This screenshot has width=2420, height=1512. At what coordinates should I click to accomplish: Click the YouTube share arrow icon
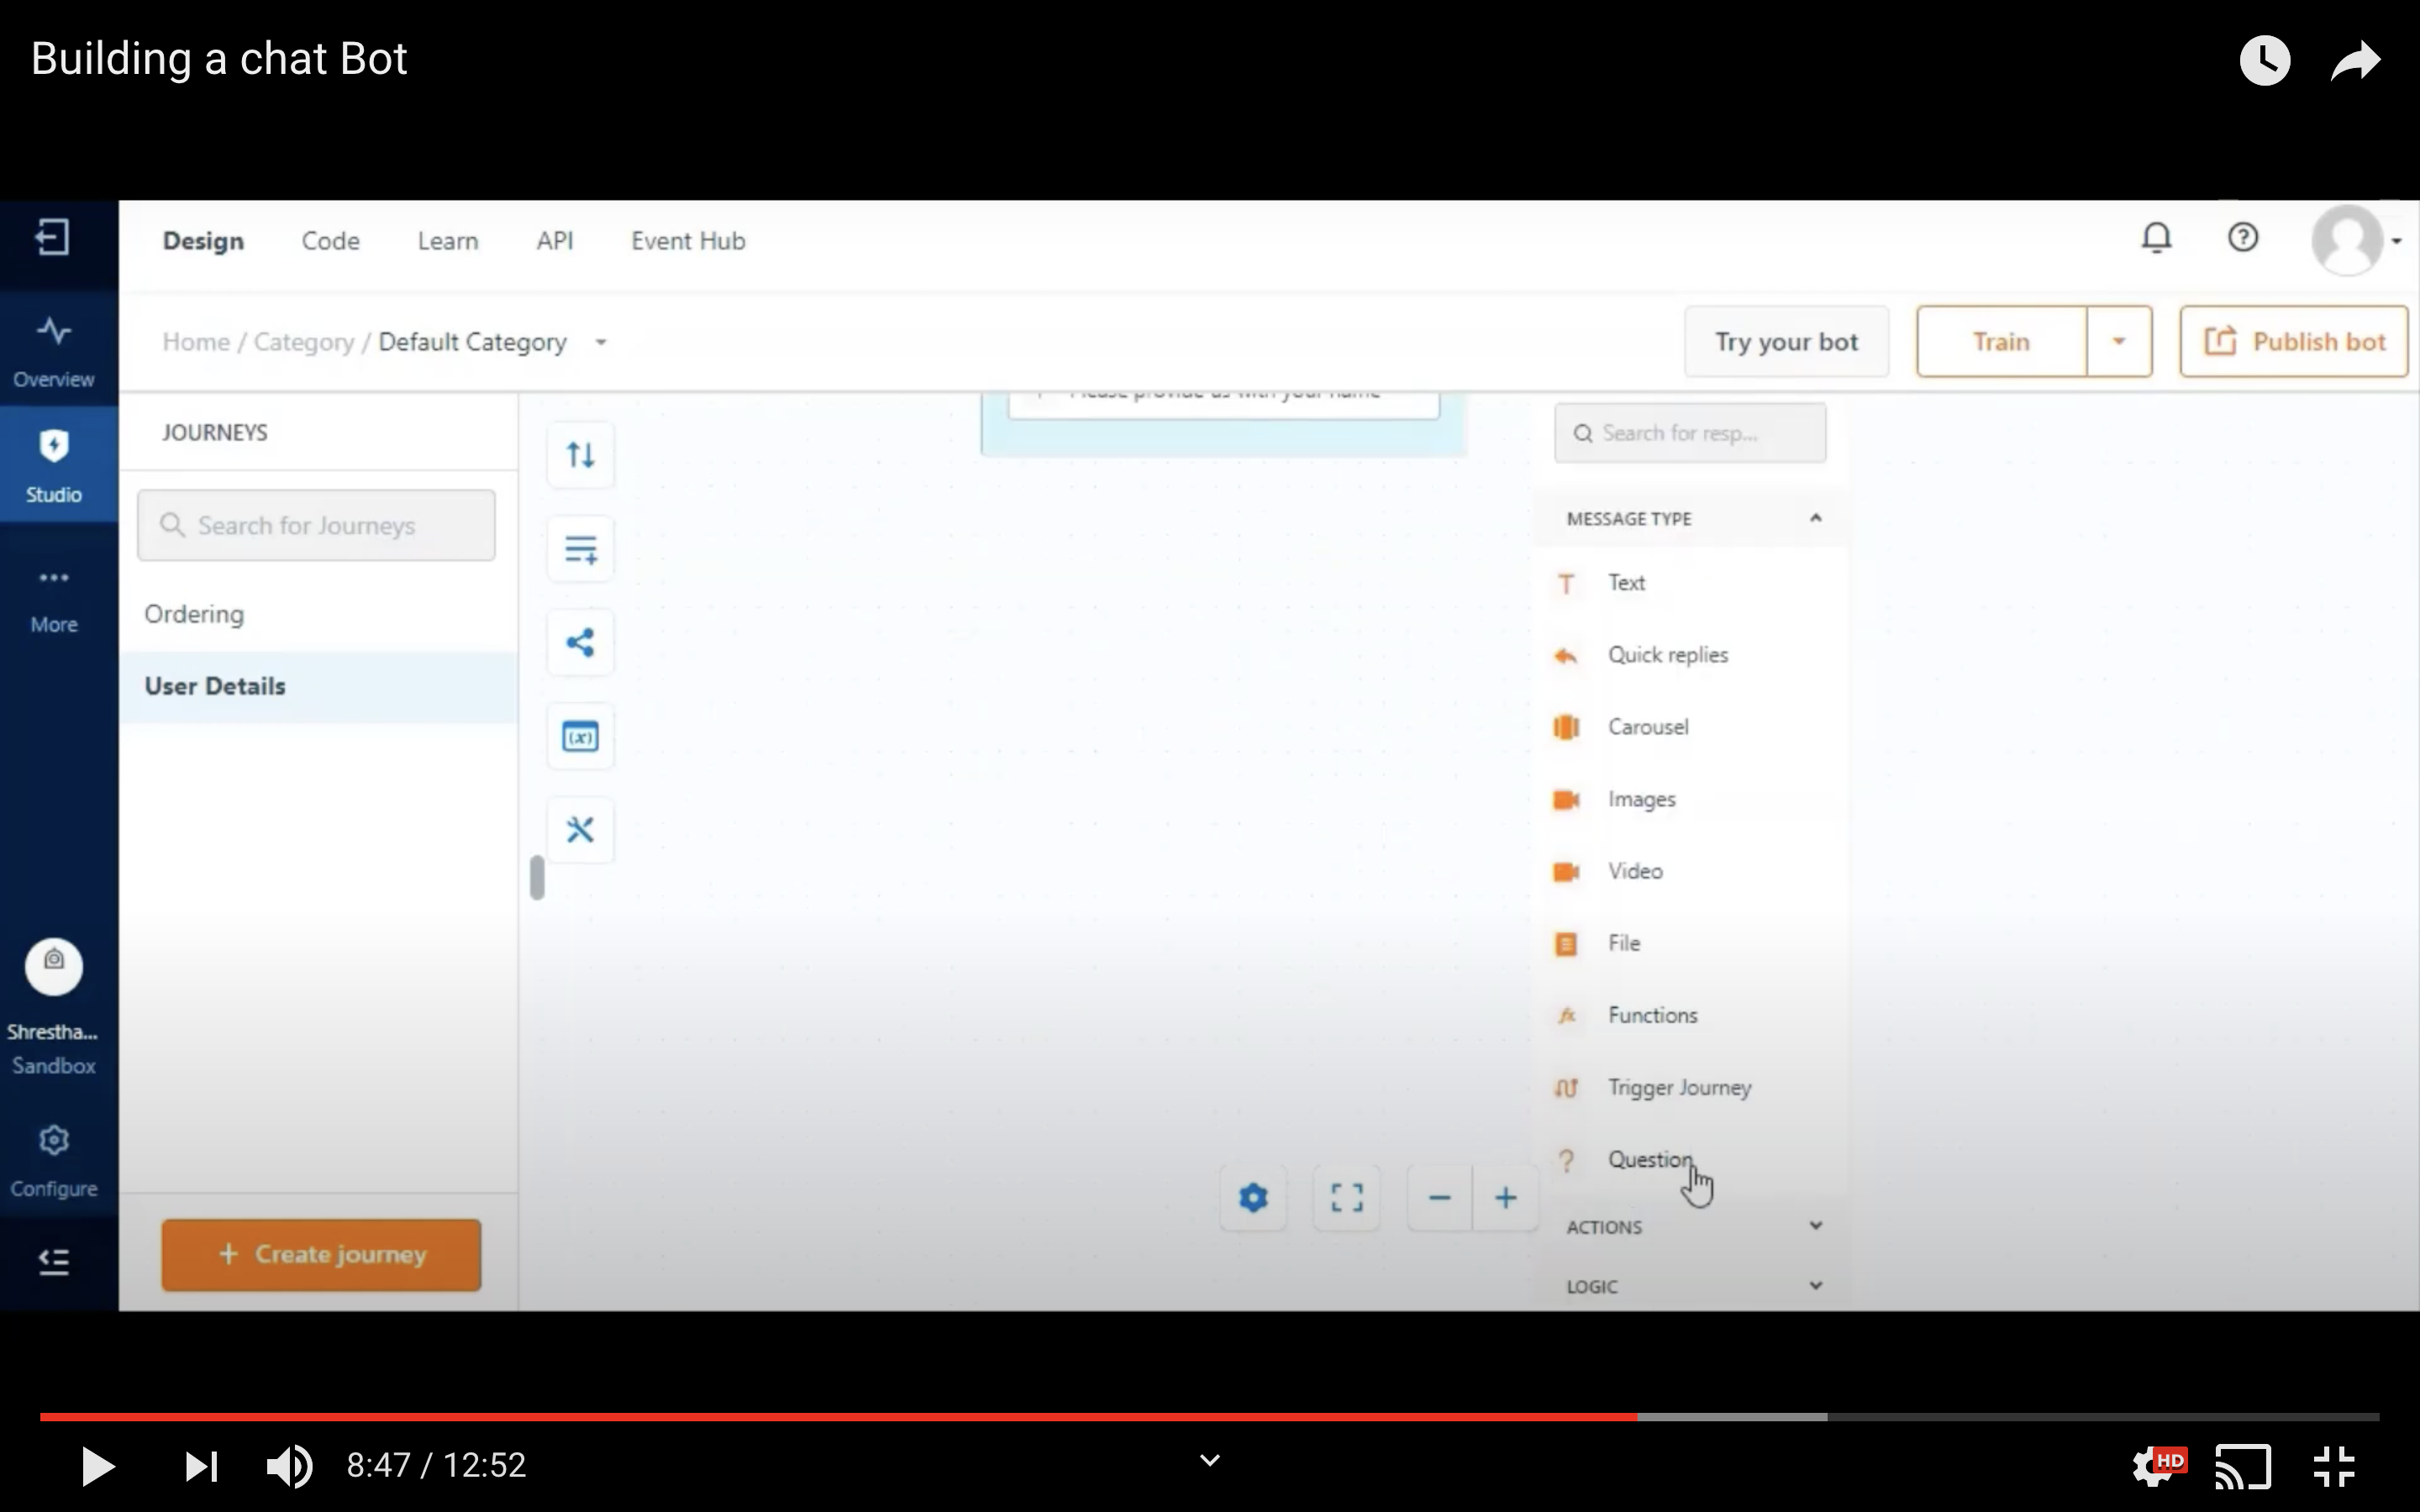[2355, 61]
